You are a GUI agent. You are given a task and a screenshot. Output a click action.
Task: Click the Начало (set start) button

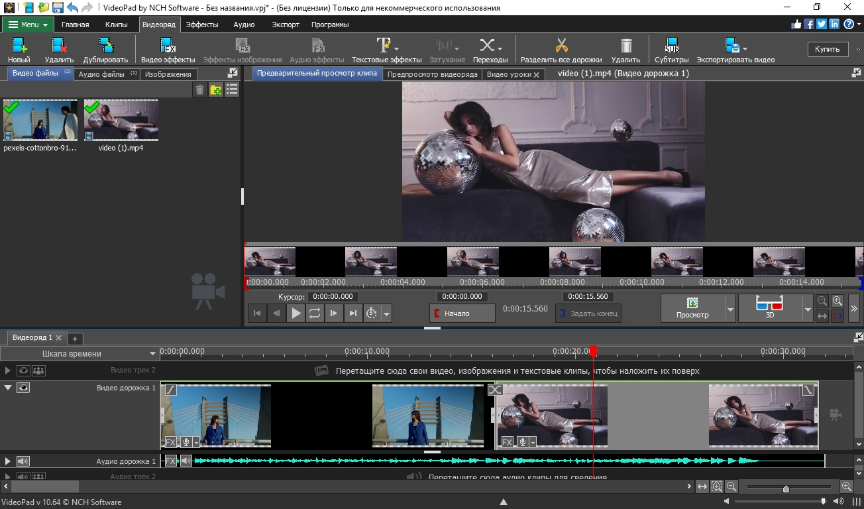point(462,313)
